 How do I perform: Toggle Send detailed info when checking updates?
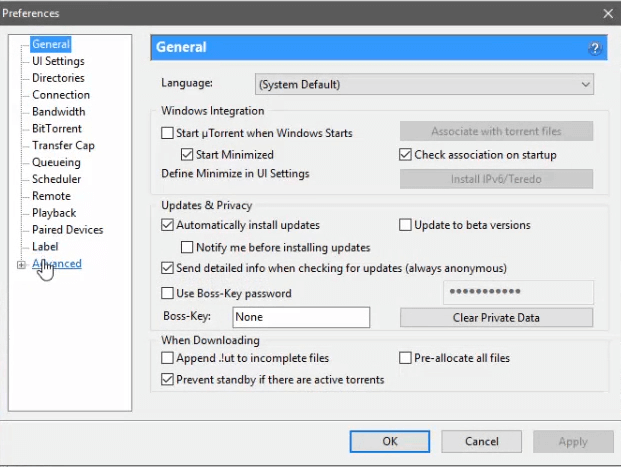coord(167,268)
